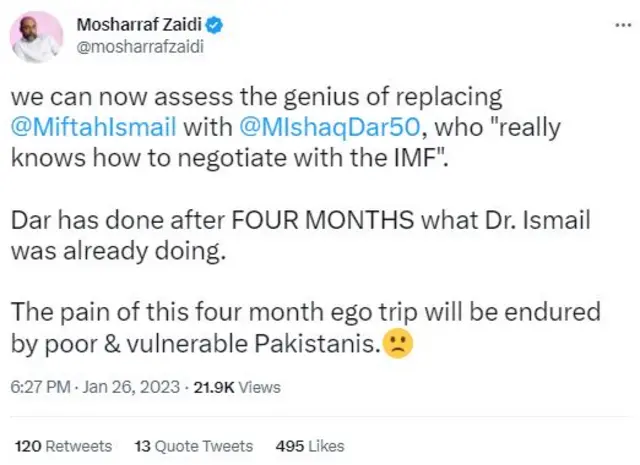The height and width of the screenshot is (465, 640).
Task: Show the 120 Retweets list
Action: point(64,446)
